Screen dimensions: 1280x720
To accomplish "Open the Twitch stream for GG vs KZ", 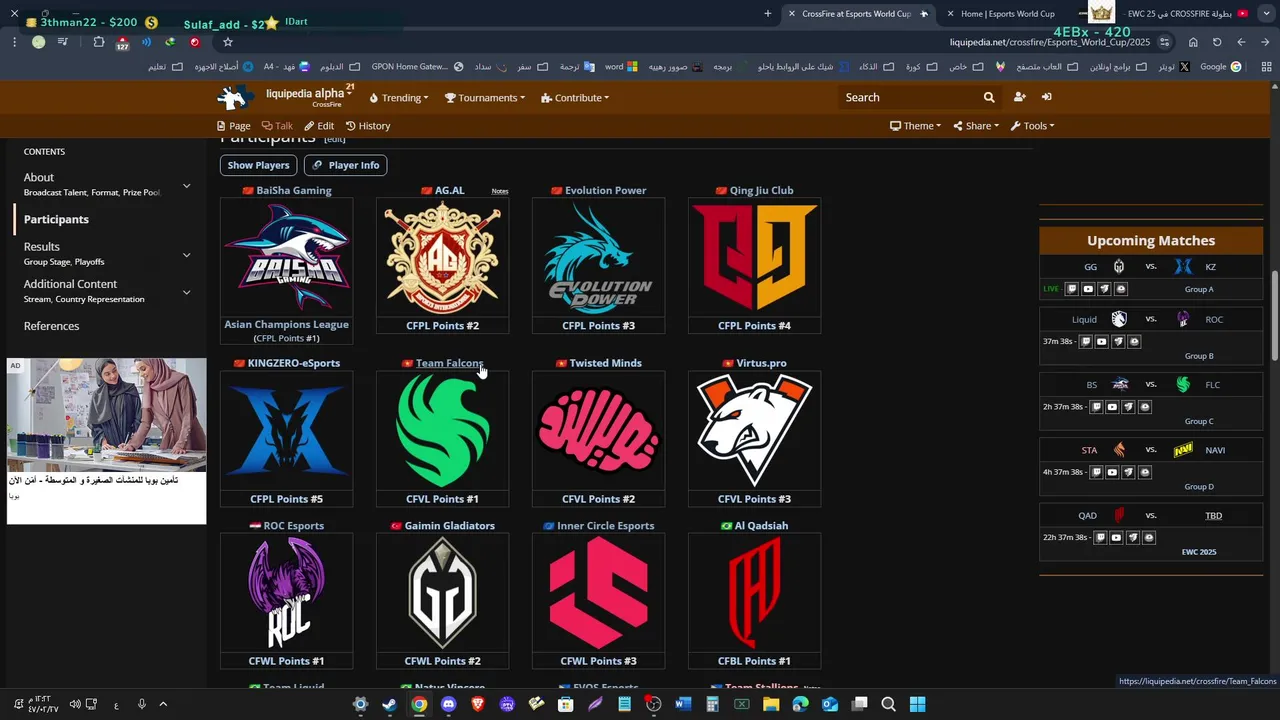I will (x=1072, y=289).
